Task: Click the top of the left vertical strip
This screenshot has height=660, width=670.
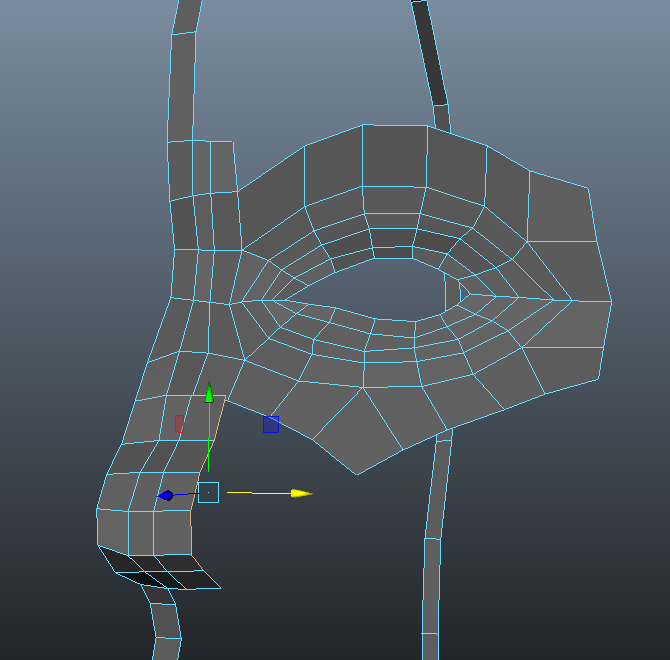Action: (187, 15)
